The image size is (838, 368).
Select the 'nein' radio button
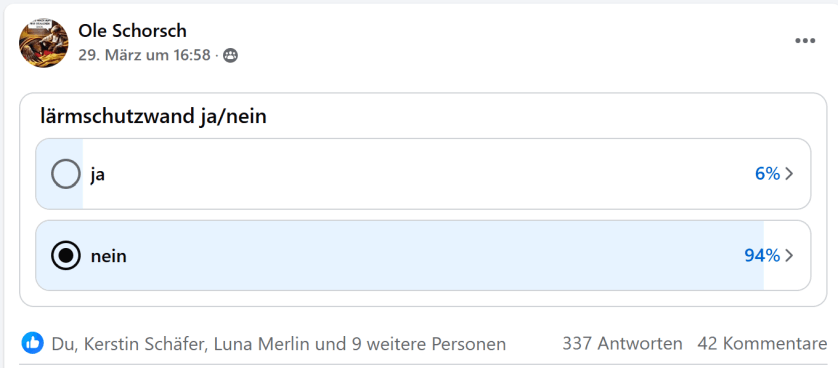point(66,256)
